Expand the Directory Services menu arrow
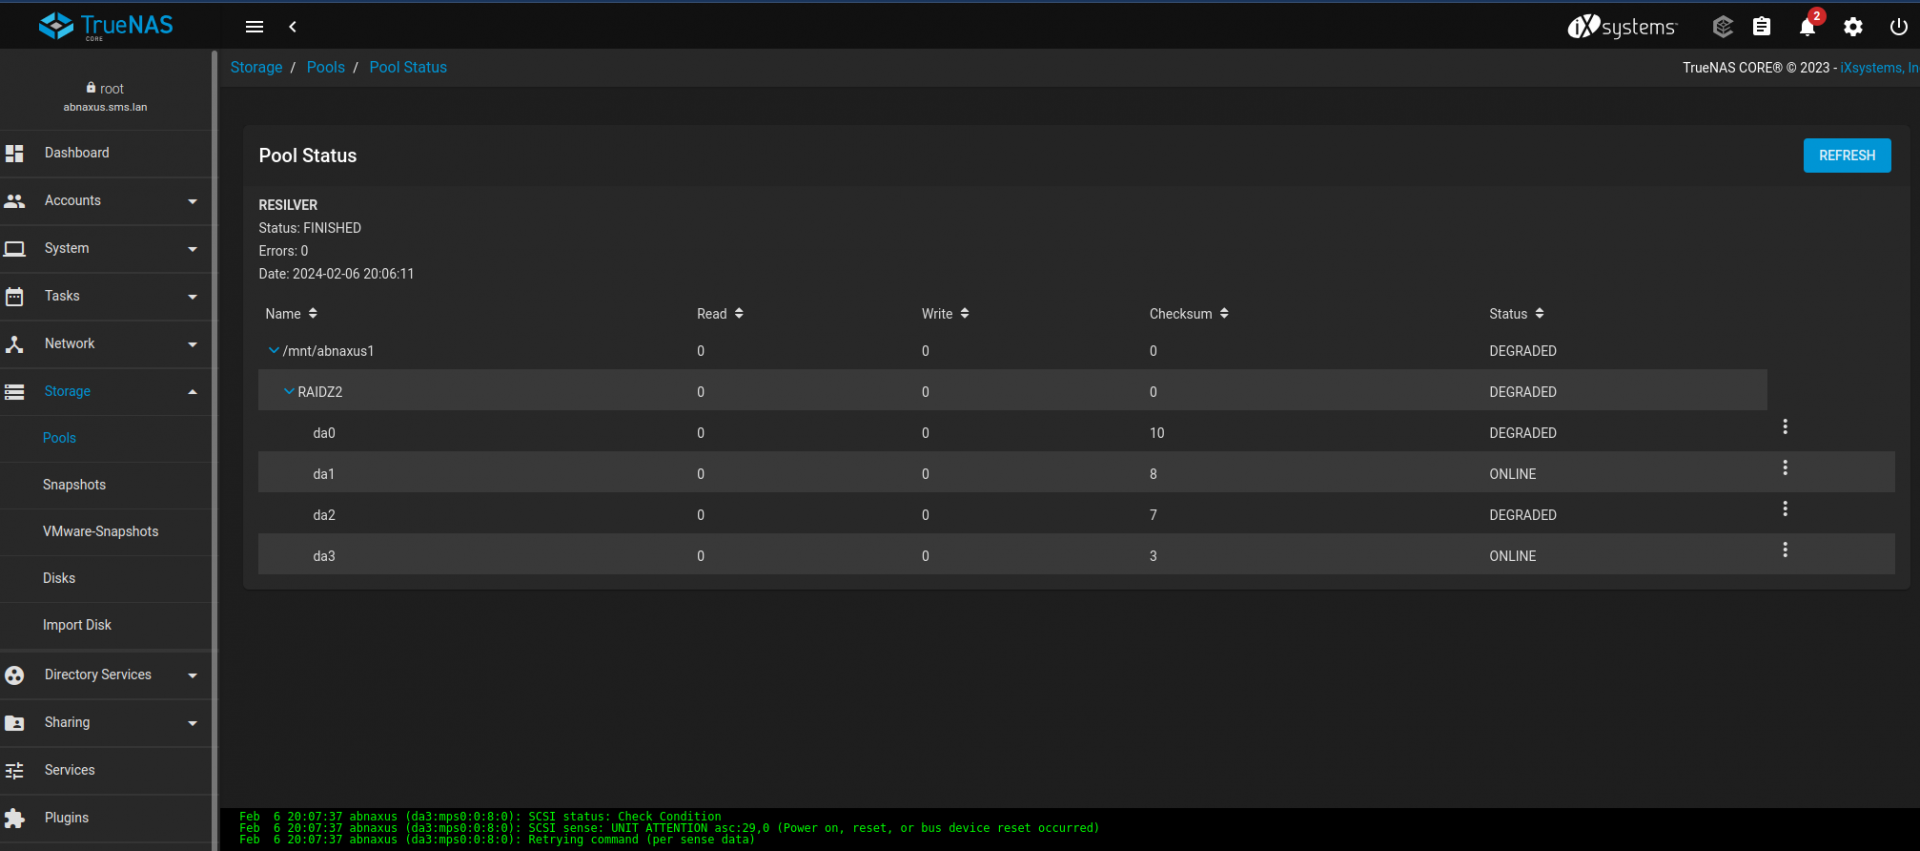 [x=192, y=676]
